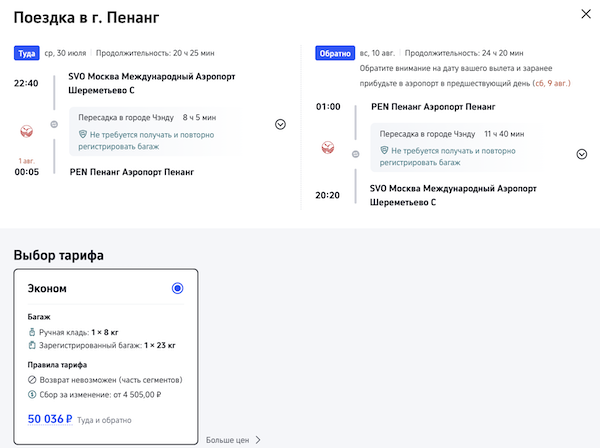The height and width of the screenshot is (448, 600).
Task: Click the shield icon in return baggage note
Action: point(383,150)
